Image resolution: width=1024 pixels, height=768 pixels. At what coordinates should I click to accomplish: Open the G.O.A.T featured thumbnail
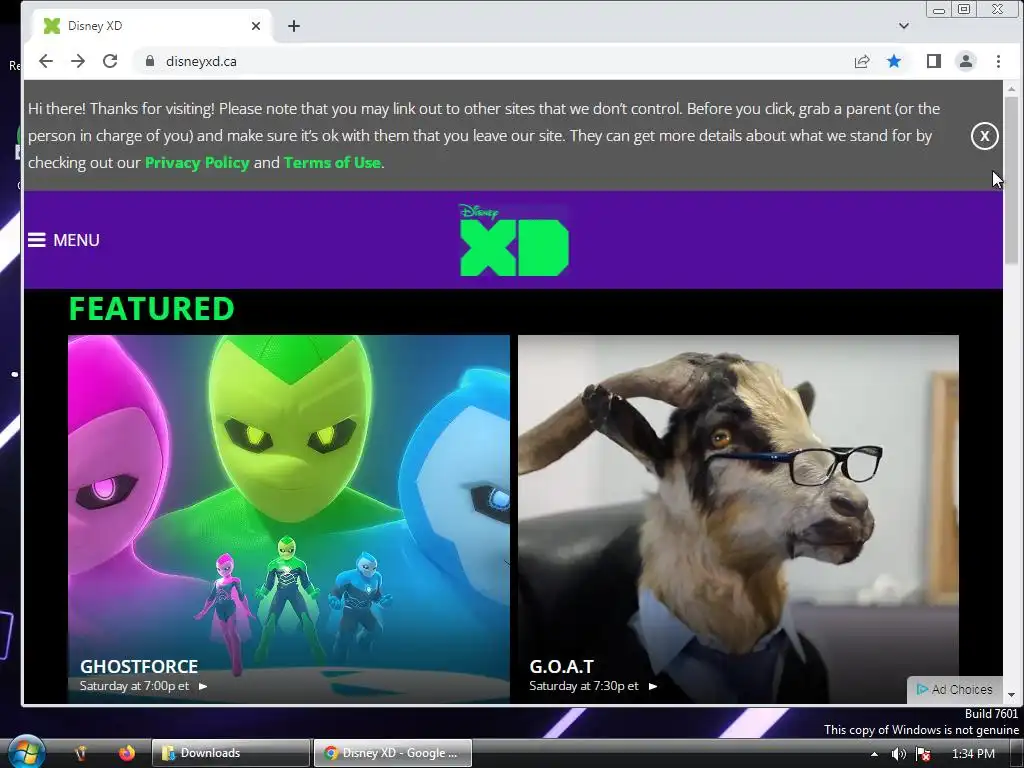pos(739,519)
